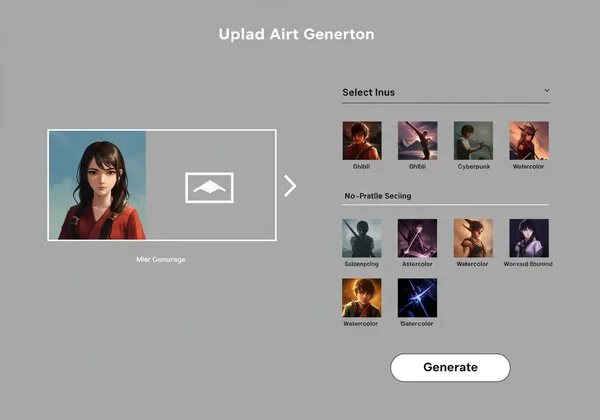Select the Worreard Bounsind style thumbnail
The image size is (600, 420).
point(529,238)
